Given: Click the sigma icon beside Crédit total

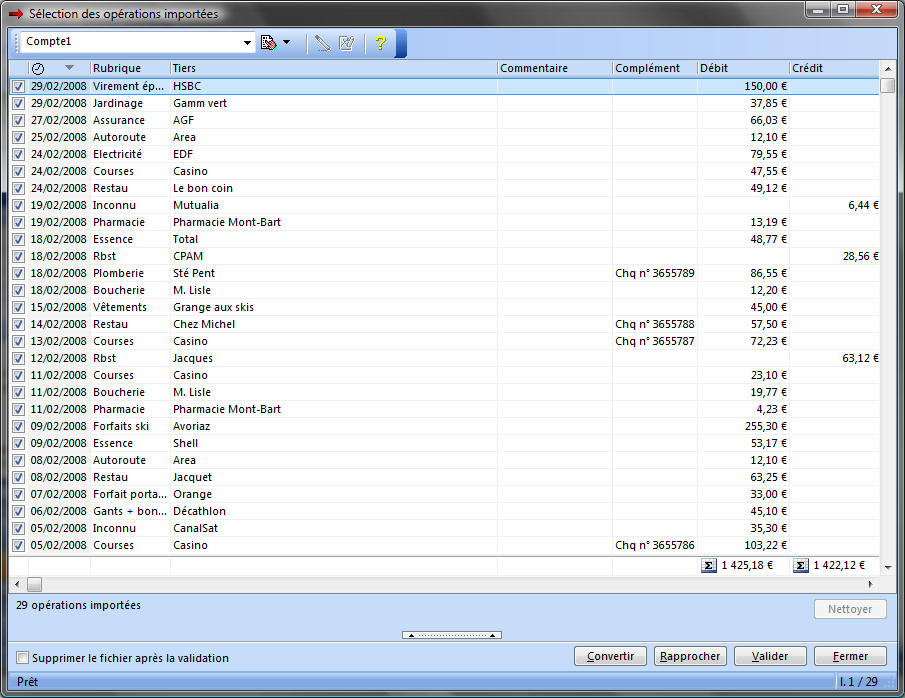Looking at the screenshot, I should 801,566.
